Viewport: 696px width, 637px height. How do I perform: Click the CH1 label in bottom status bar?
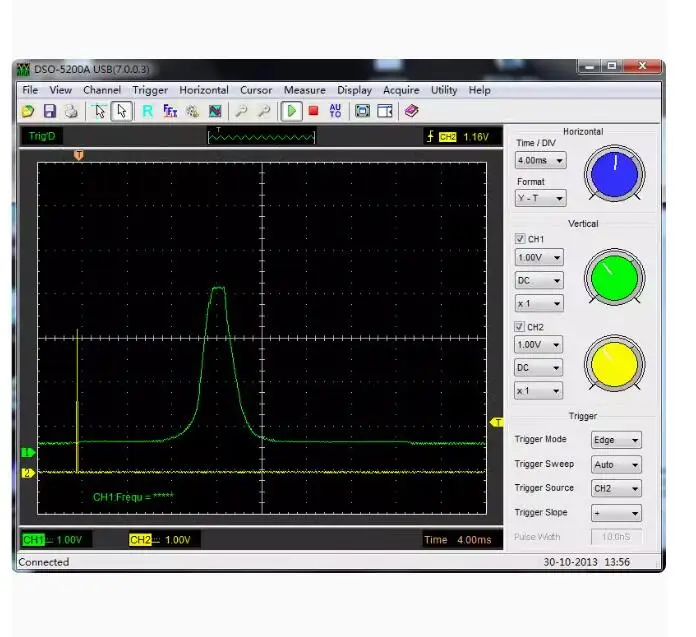(34, 540)
